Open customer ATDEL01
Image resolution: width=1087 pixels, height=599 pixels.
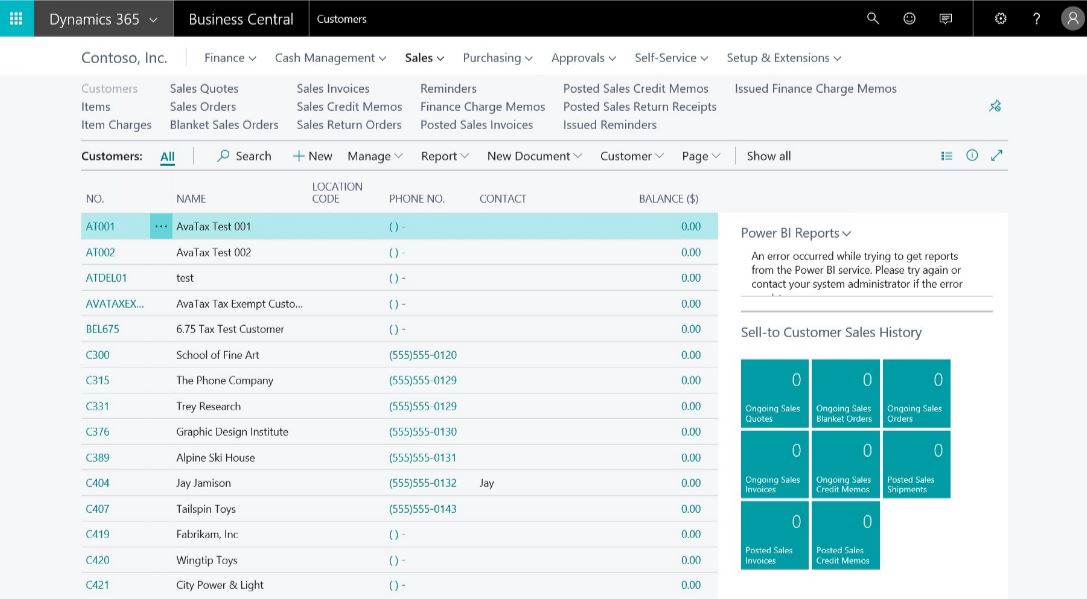[106, 278]
